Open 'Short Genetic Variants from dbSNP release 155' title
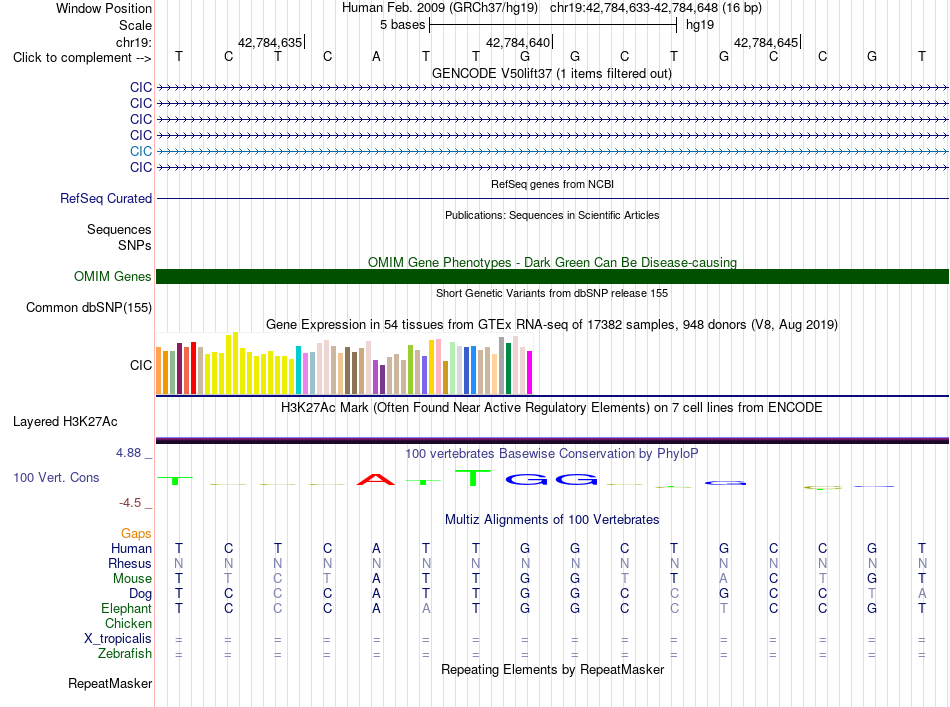The width and height of the screenshot is (950, 707). [552, 293]
